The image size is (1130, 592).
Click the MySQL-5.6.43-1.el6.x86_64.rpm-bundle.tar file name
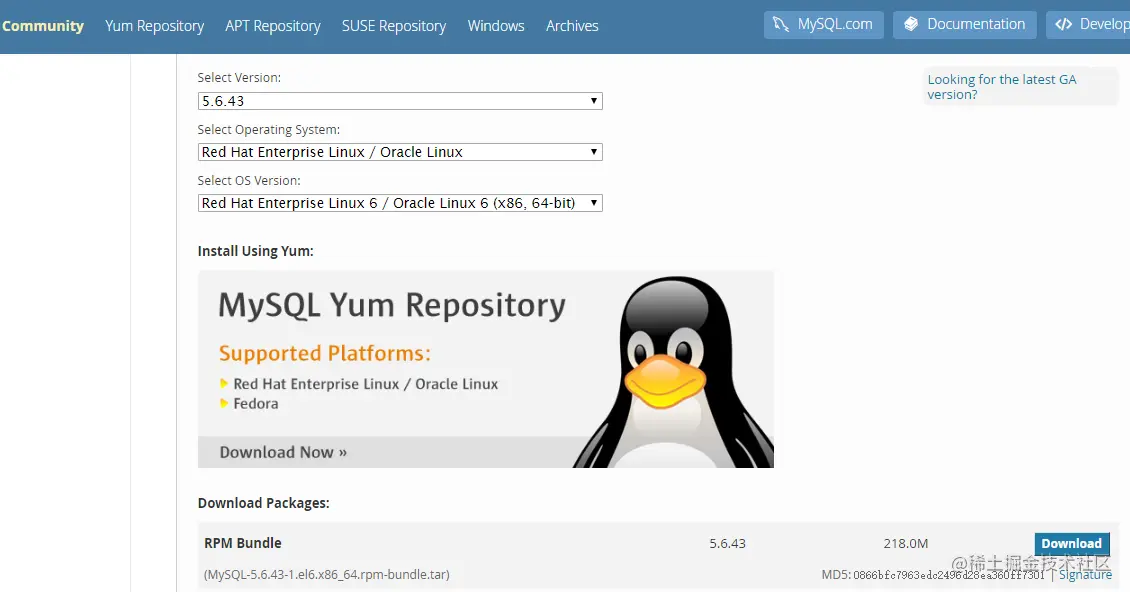(x=326, y=575)
